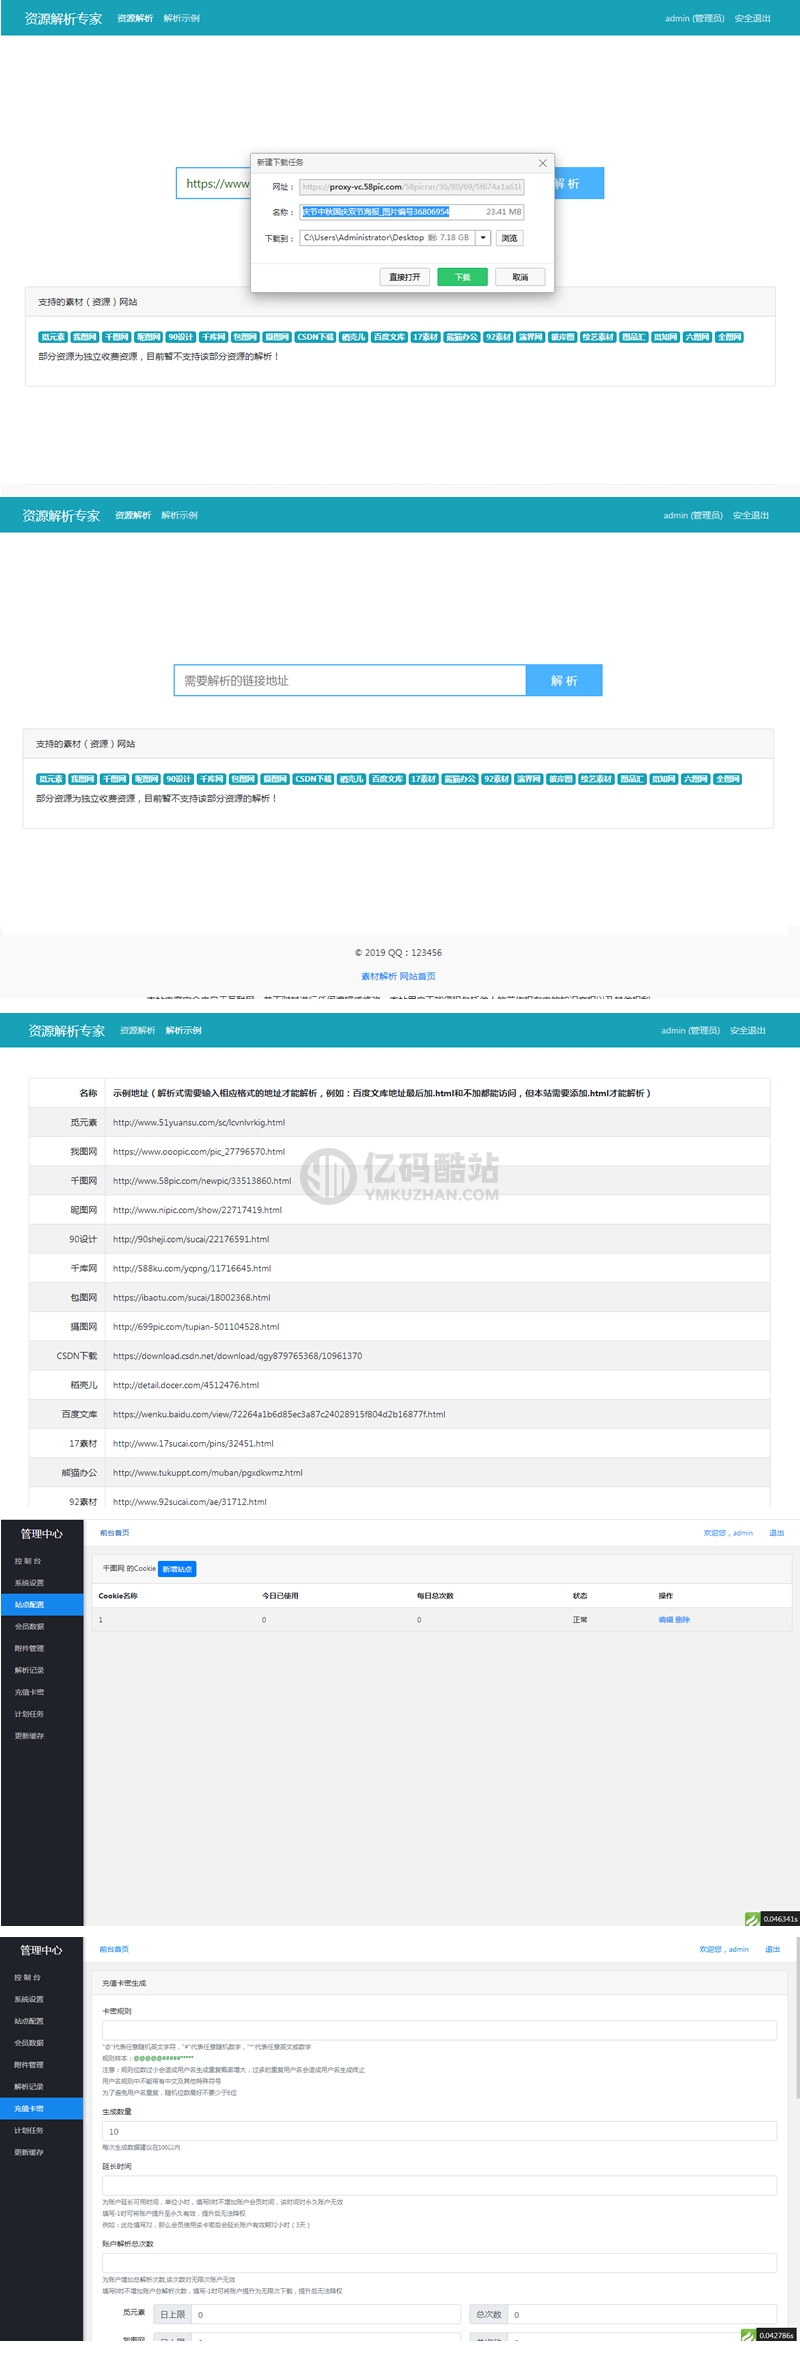The width and height of the screenshot is (800, 2353).
Task: Click the 我图网 example URL ooopic.com
Action: point(199,1151)
